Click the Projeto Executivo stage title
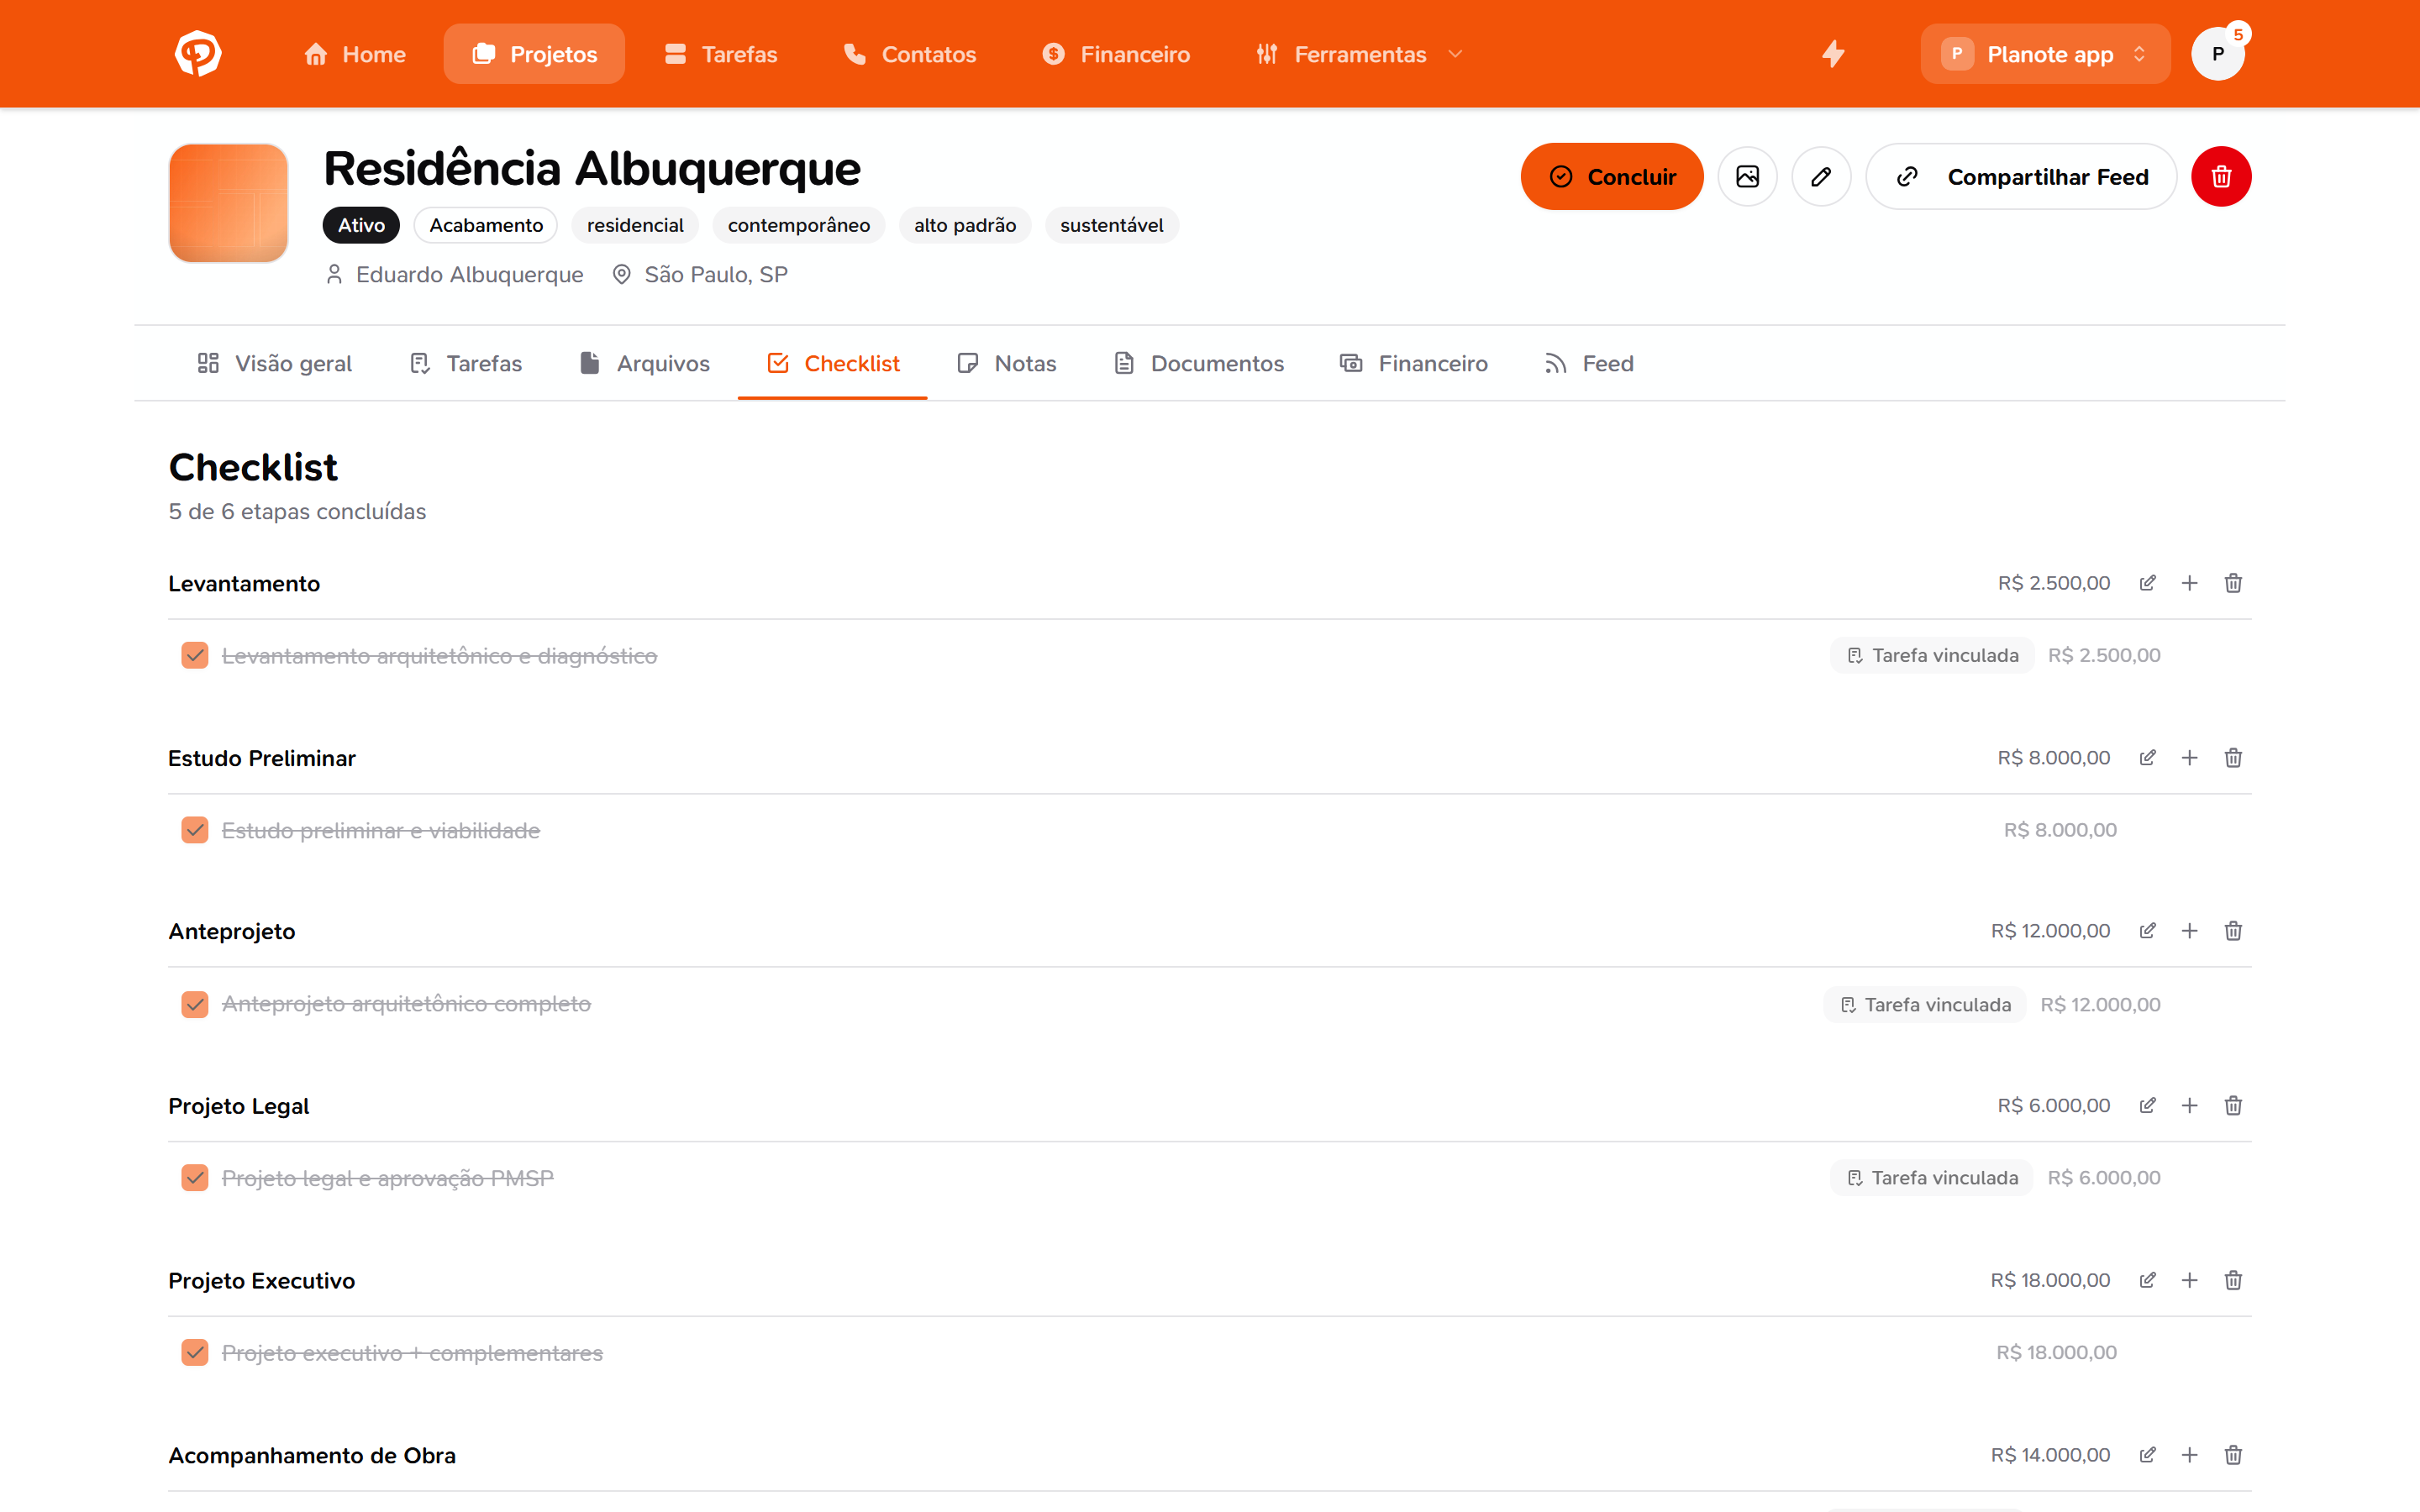The width and height of the screenshot is (2420, 1512). click(x=262, y=1281)
